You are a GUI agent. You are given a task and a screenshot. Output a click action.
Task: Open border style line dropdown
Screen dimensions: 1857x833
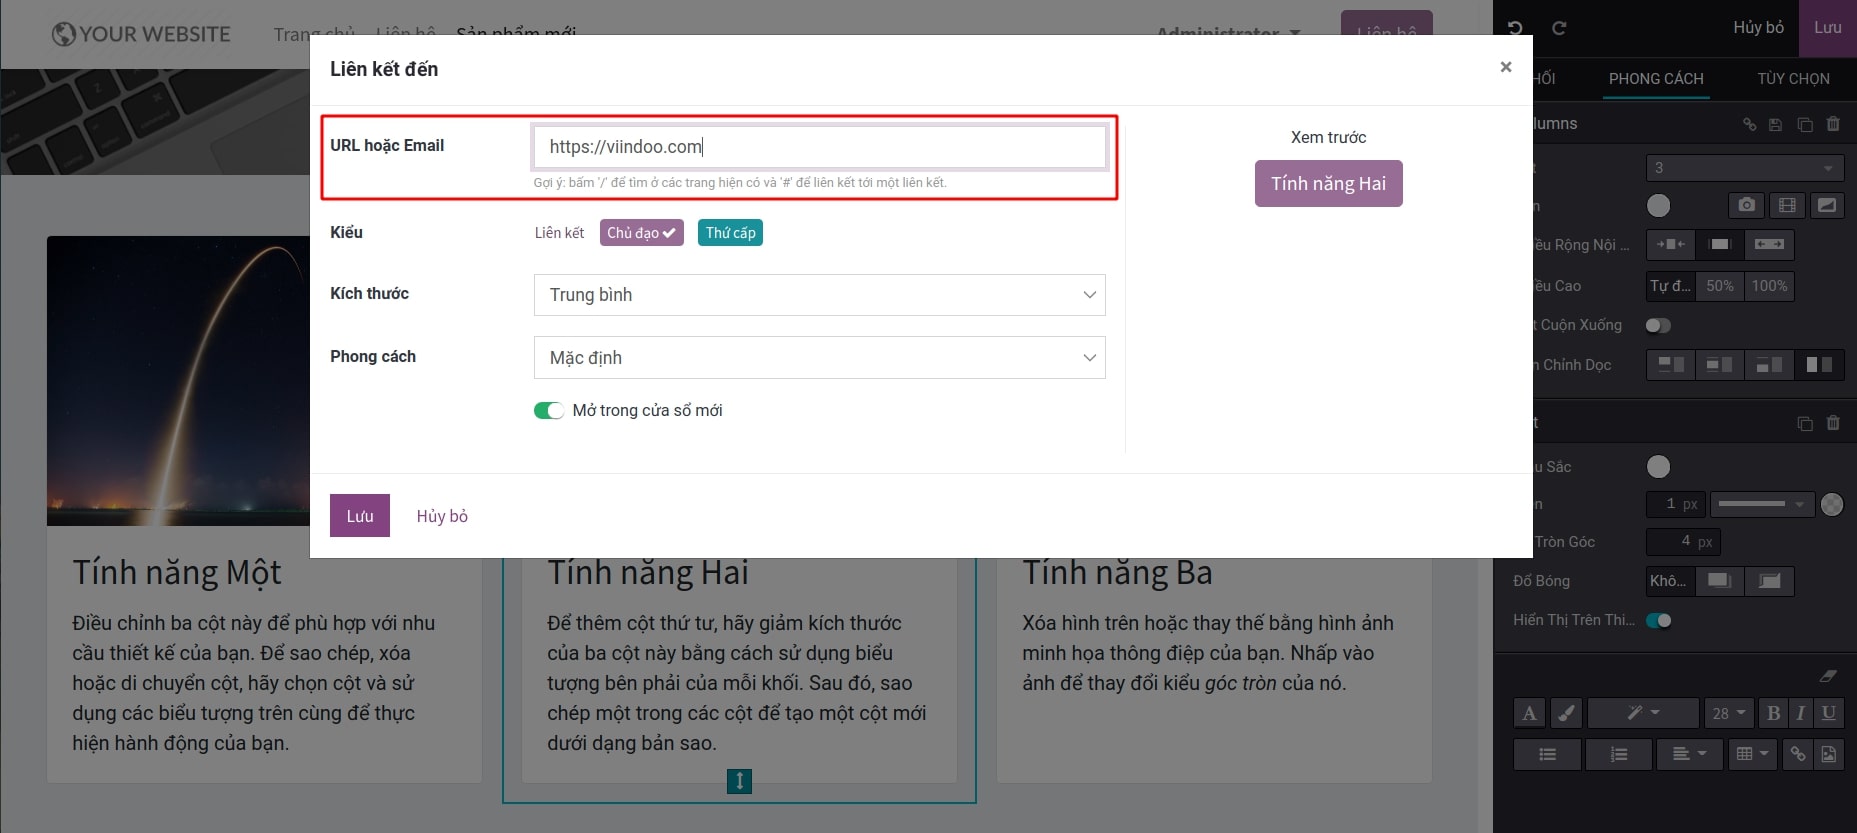point(1762,504)
